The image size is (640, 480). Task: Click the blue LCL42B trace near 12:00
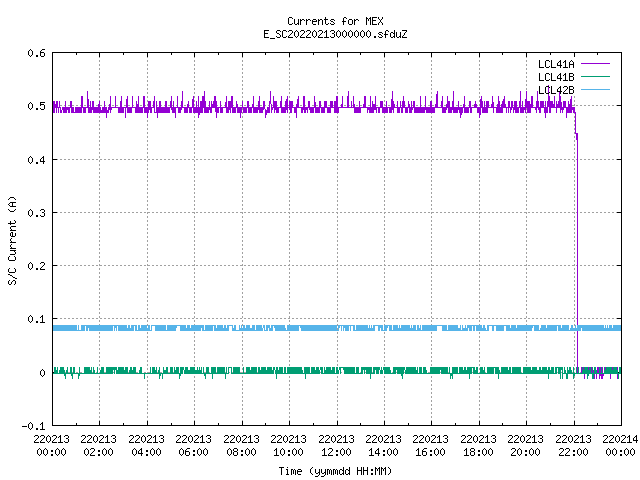[337, 328]
